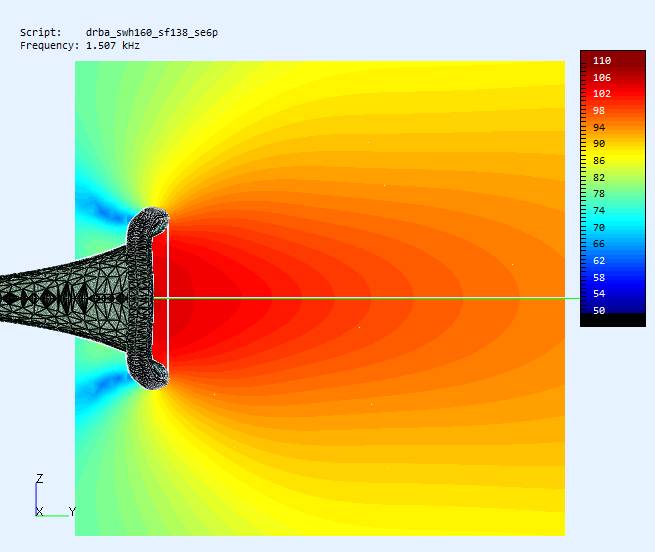Click the 110 value on color scale
The width and height of the screenshot is (655, 552).
click(602, 61)
